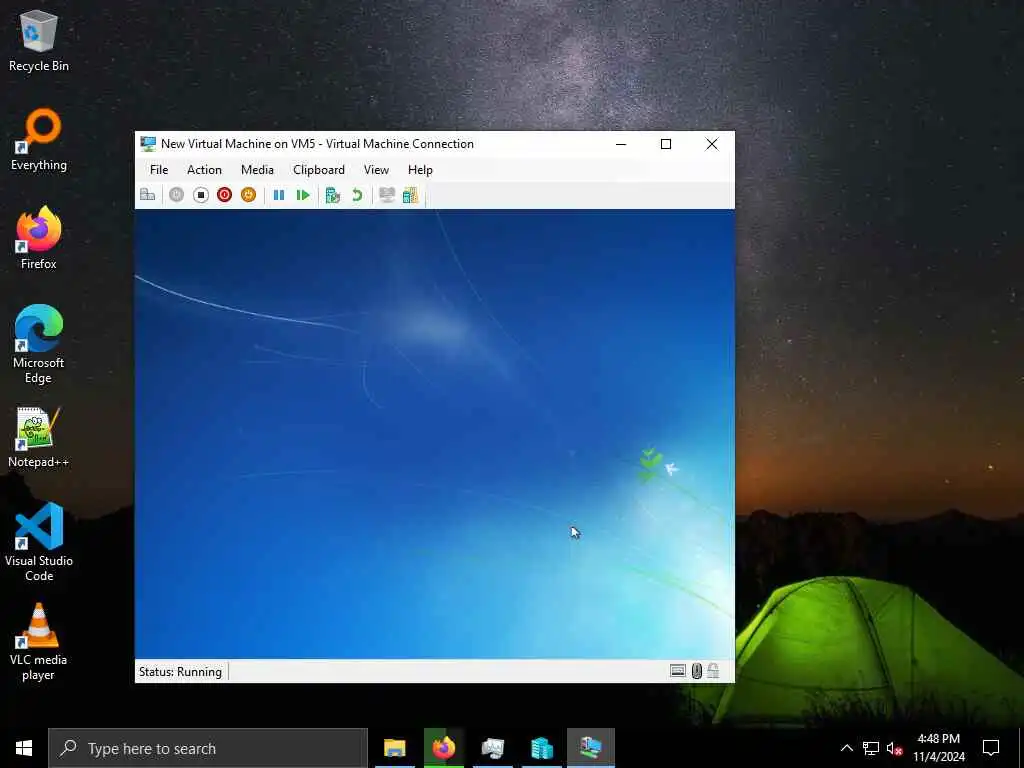The width and height of the screenshot is (1024, 768).
Task: Open the notification center
Action: click(x=991, y=748)
